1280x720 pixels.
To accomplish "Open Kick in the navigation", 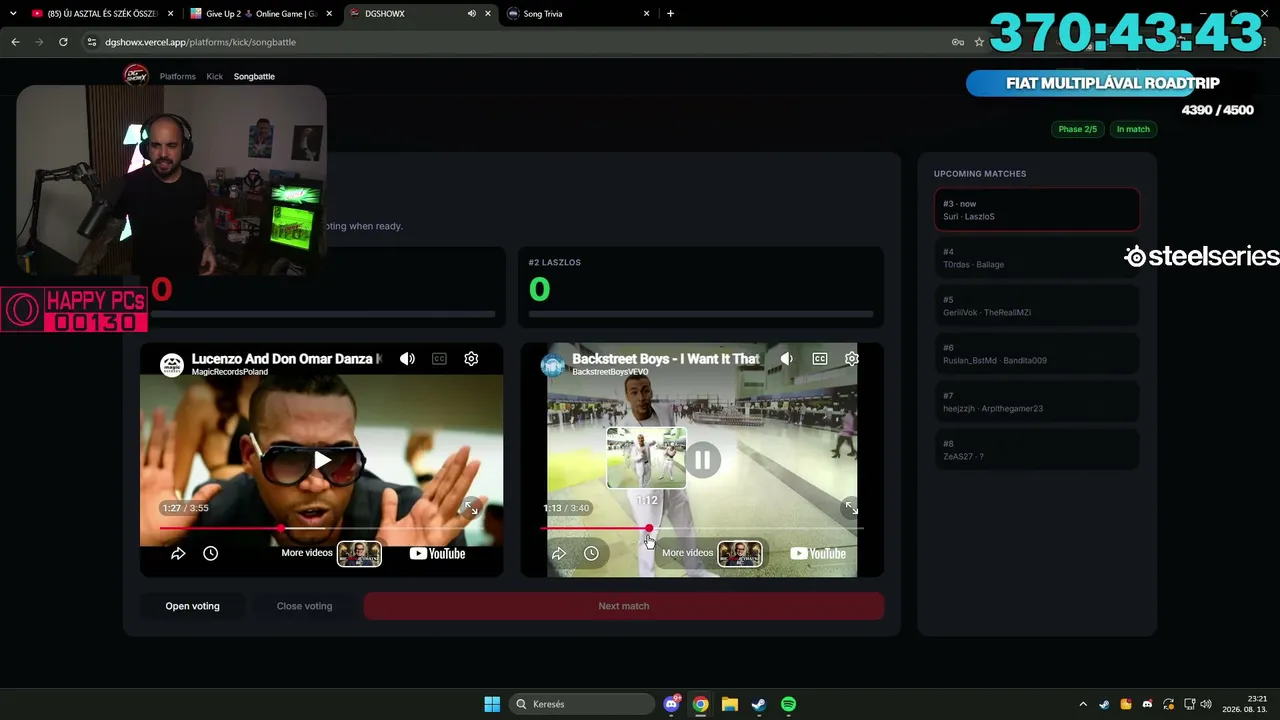I will point(215,76).
